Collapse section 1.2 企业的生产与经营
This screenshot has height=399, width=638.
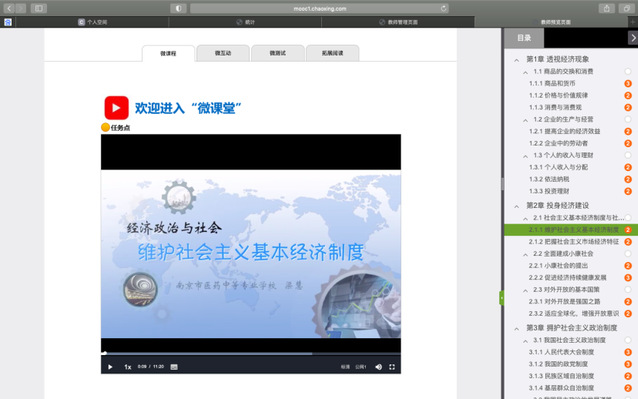(525, 120)
